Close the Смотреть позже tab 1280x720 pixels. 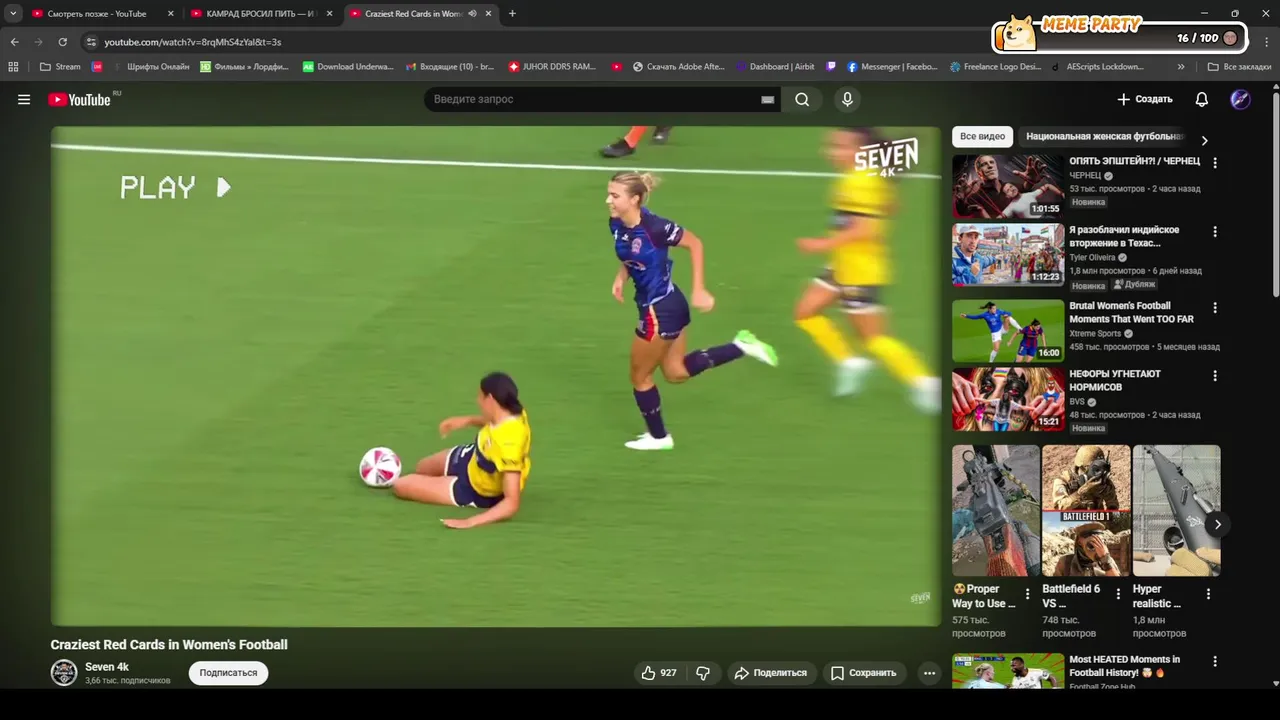[x=171, y=14]
